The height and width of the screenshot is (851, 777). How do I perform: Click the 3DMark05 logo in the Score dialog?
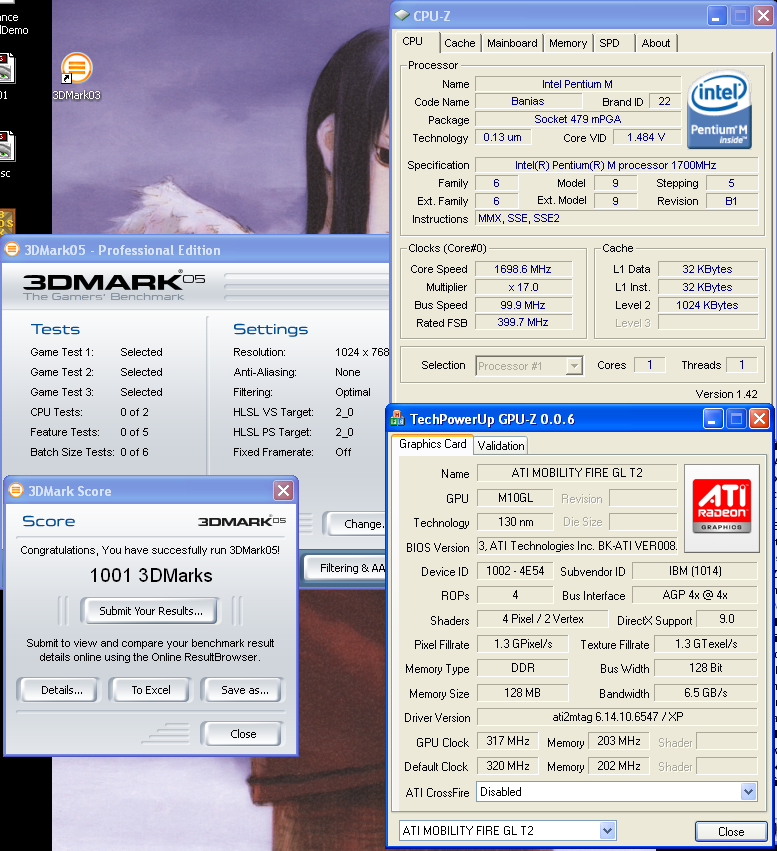(x=241, y=521)
